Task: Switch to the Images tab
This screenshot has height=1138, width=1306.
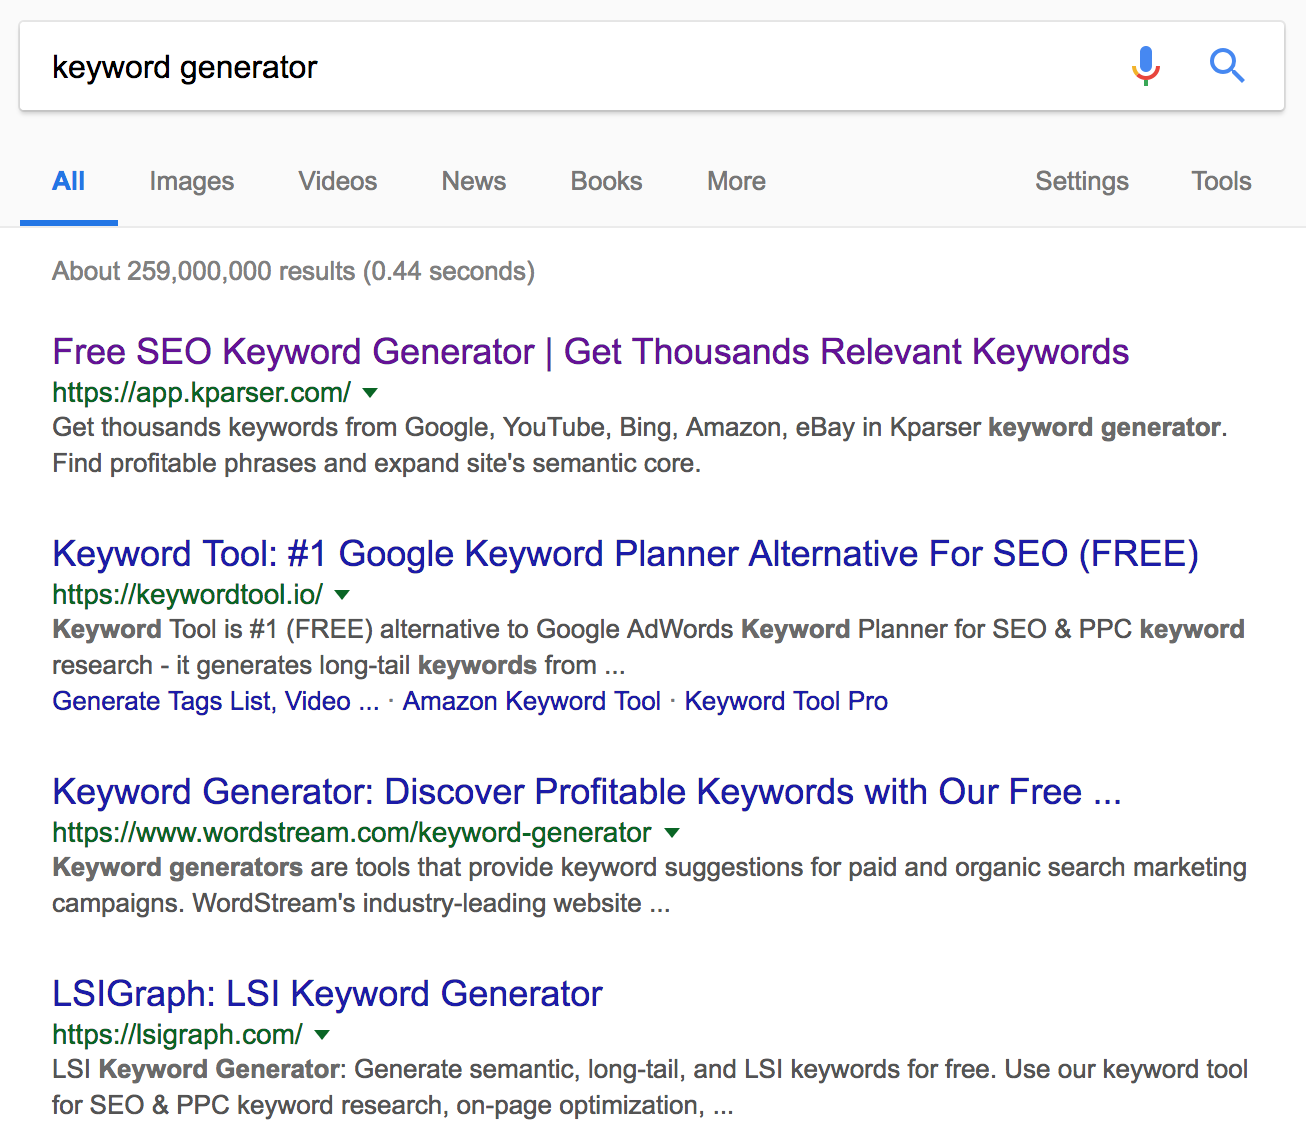Action: coord(191,181)
